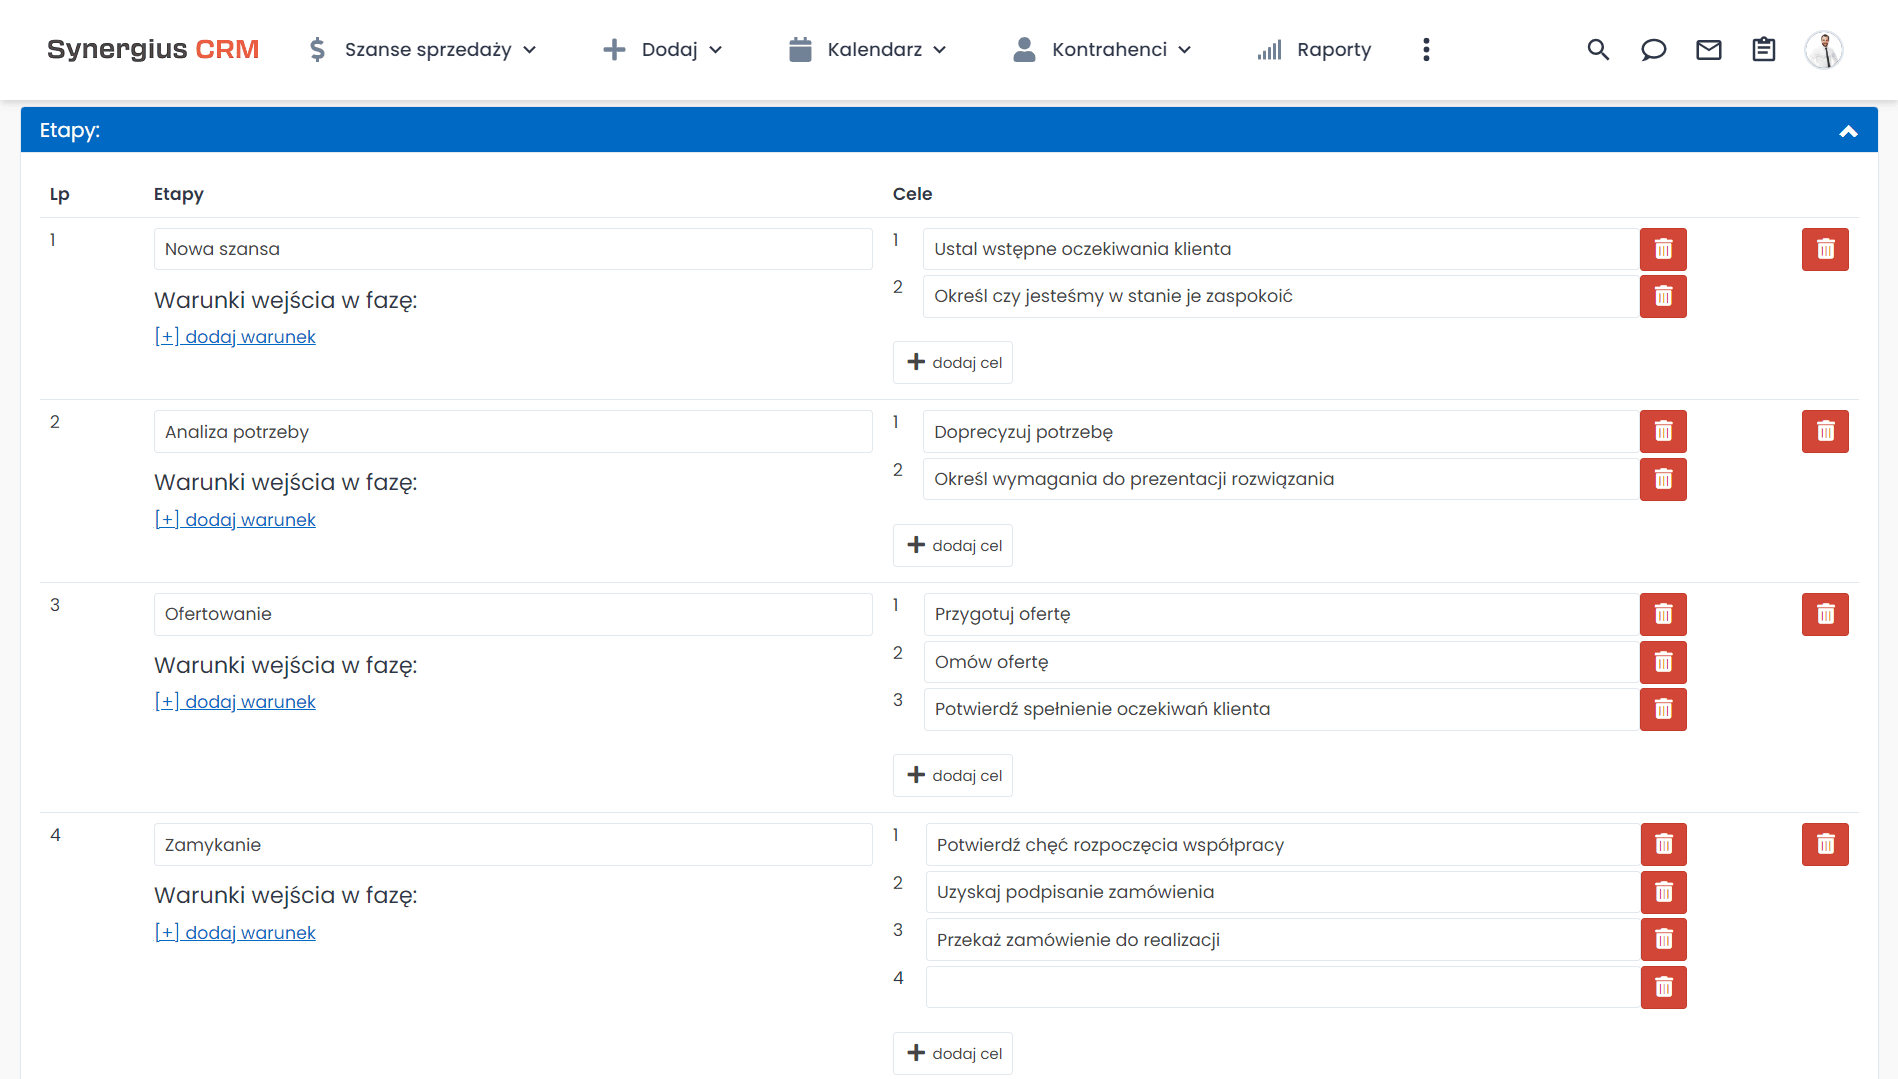Open the mail envelope icon
This screenshot has width=1898, height=1079.
(1709, 49)
